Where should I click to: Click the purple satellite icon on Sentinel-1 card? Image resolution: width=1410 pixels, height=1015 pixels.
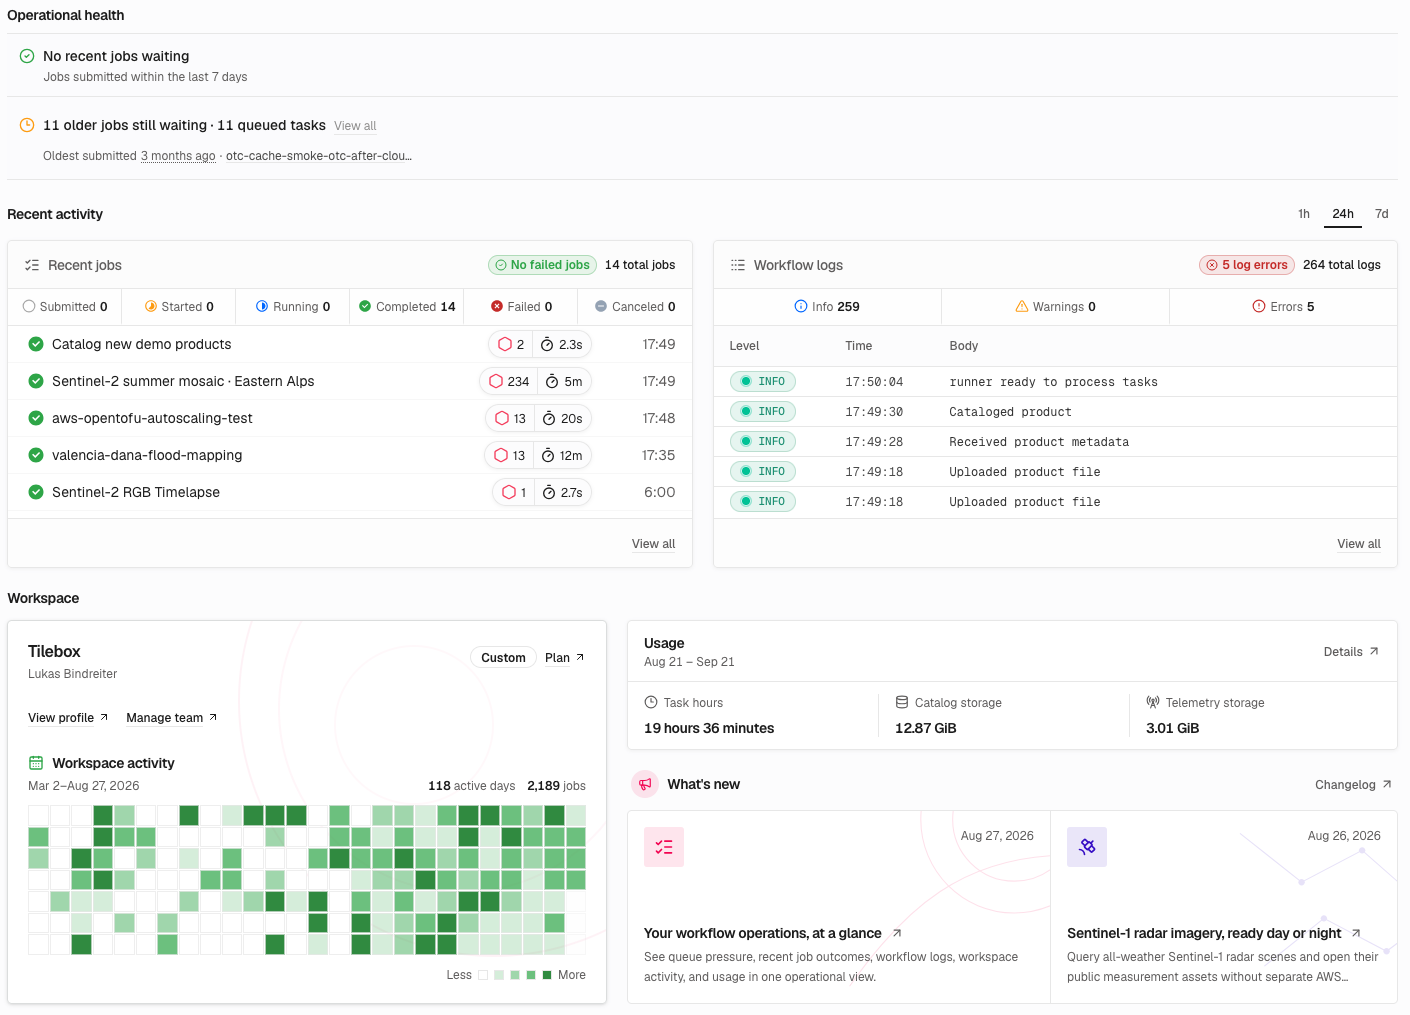click(1087, 847)
